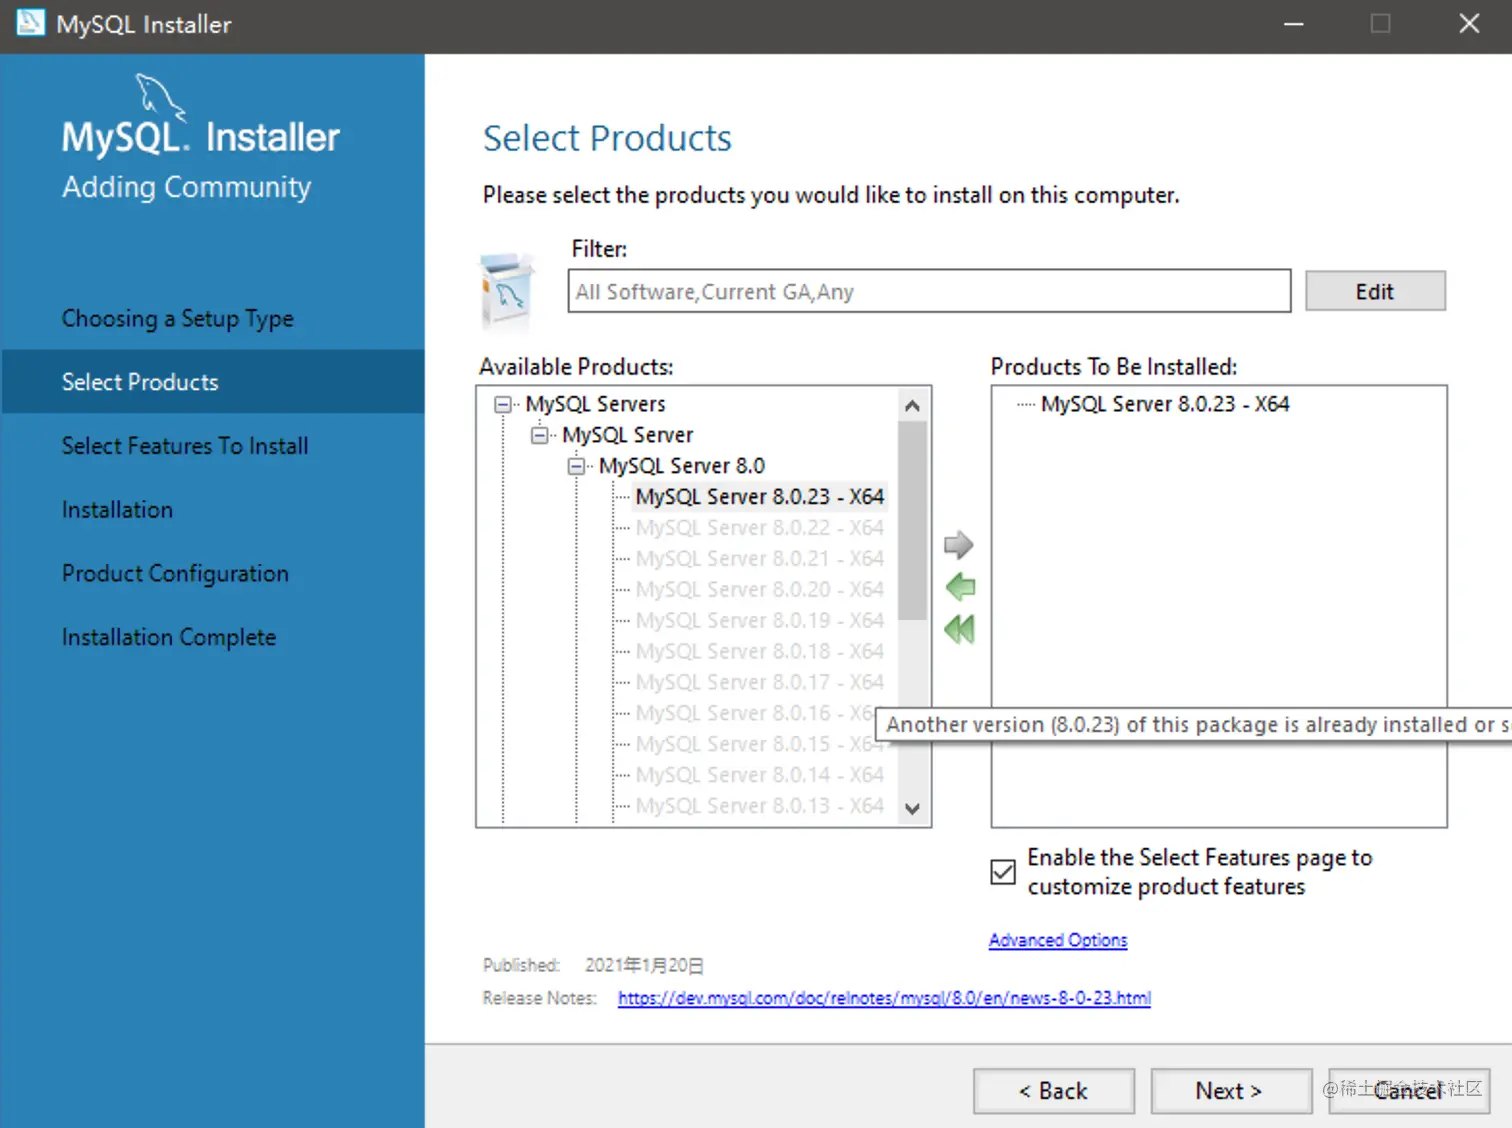
Task: Open the Product Configuration step
Action: (175, 574)
